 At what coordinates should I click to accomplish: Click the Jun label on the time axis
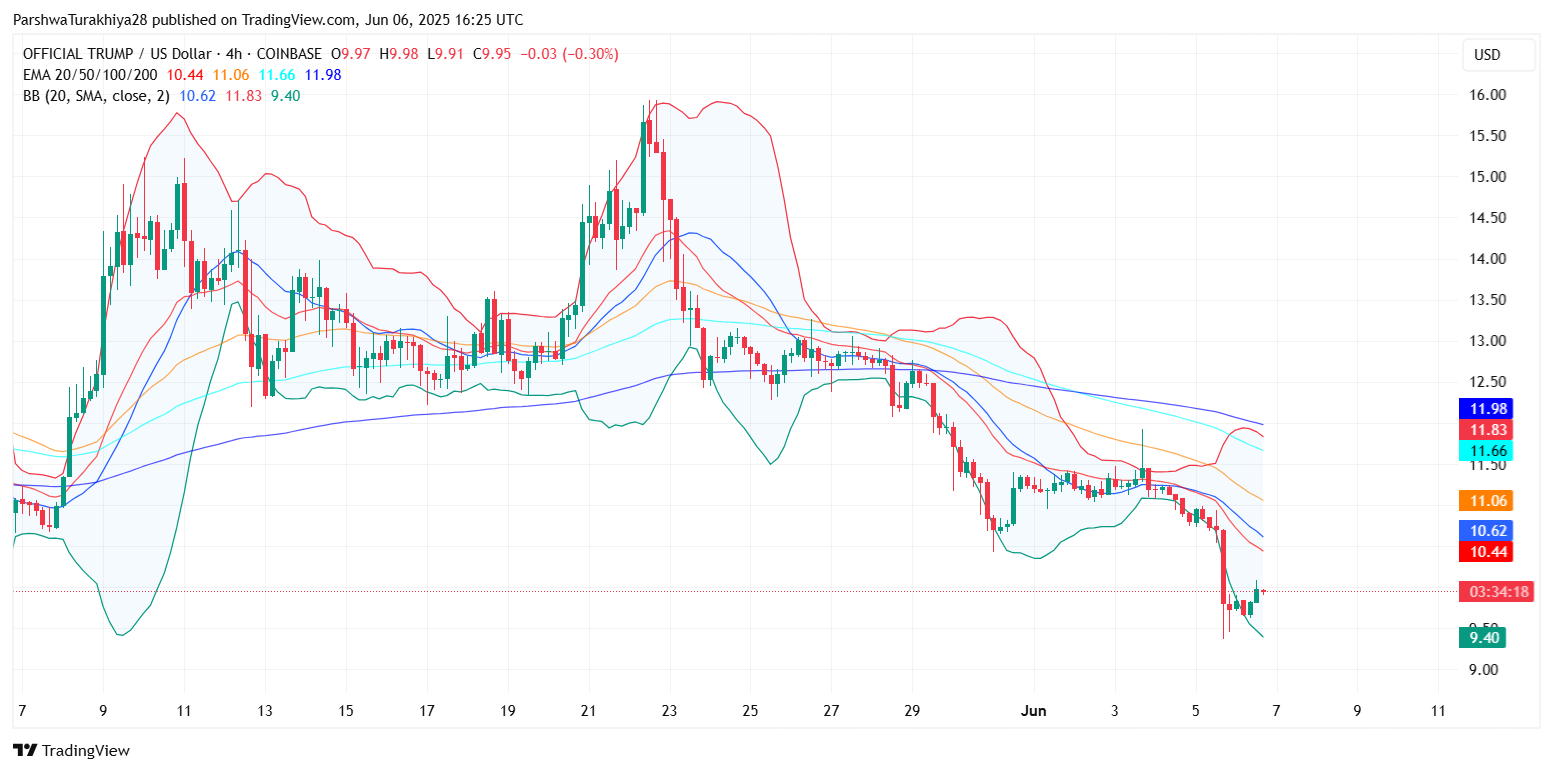[x=1033, y=711]
